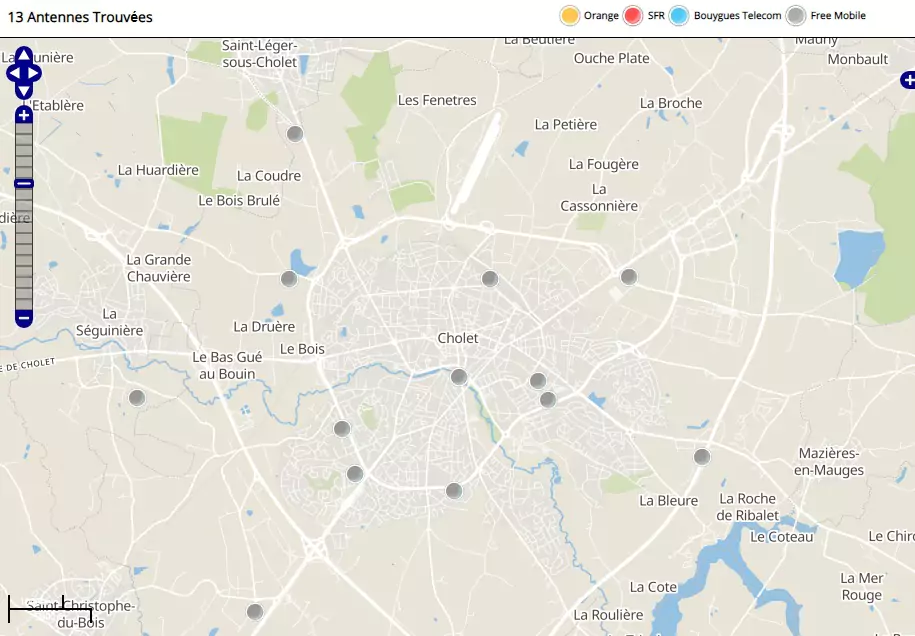The height and width of the screenshot is (636, 915).
Task: Click the La Petière place label
Action: pyautogui.click(x=566, y=124)
